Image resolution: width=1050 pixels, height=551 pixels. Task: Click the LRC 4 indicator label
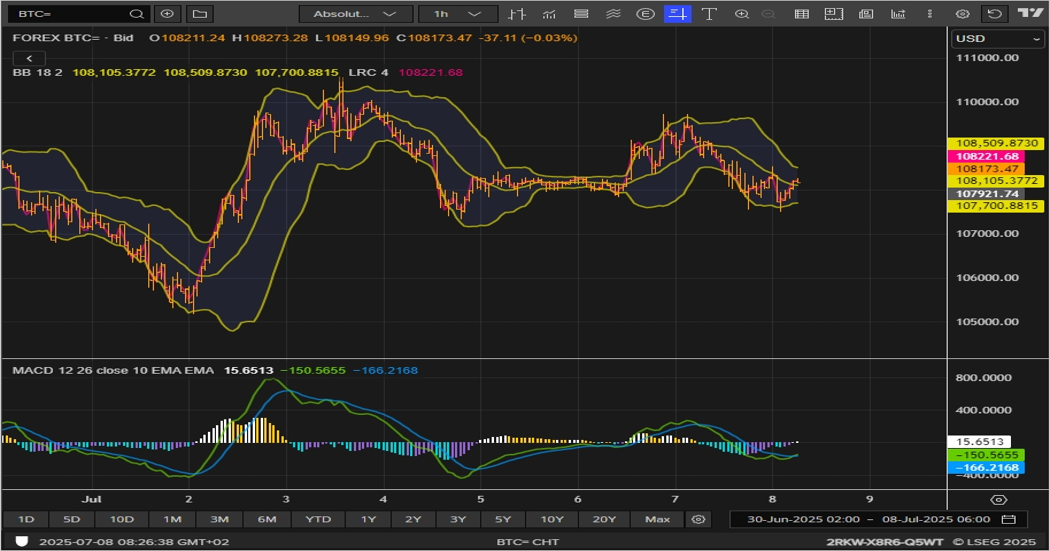368,72
